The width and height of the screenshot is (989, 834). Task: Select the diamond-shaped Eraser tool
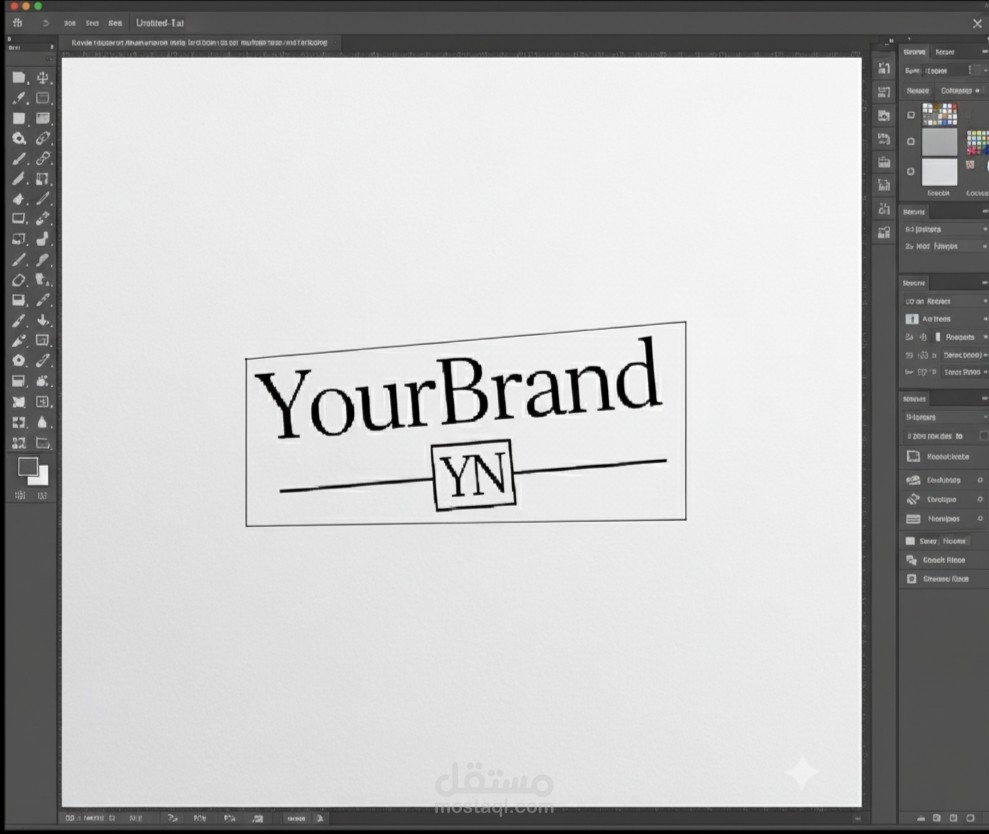18,279
